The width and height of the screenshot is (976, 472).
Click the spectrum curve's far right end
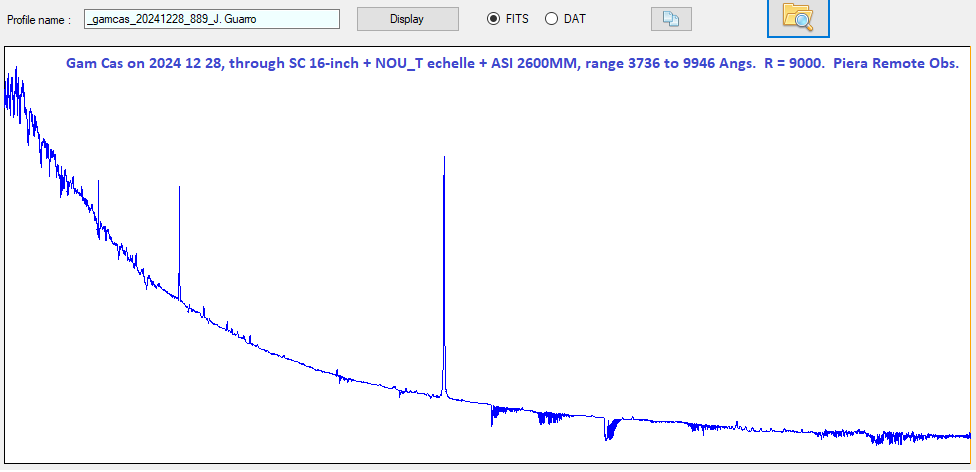[968, 435]
